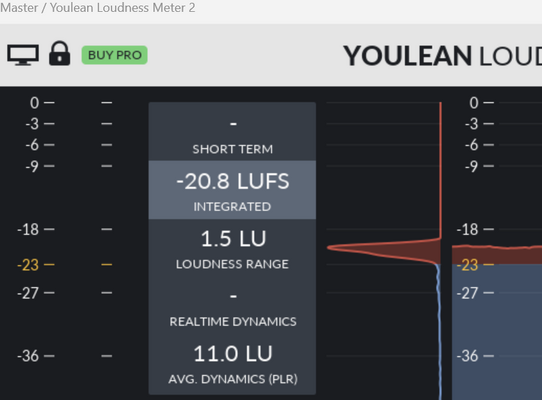The width and height of the screenshot is (542, 400).
Task: Click the yellow -23 target marker on left scale
Action: (x=36, y=265)
